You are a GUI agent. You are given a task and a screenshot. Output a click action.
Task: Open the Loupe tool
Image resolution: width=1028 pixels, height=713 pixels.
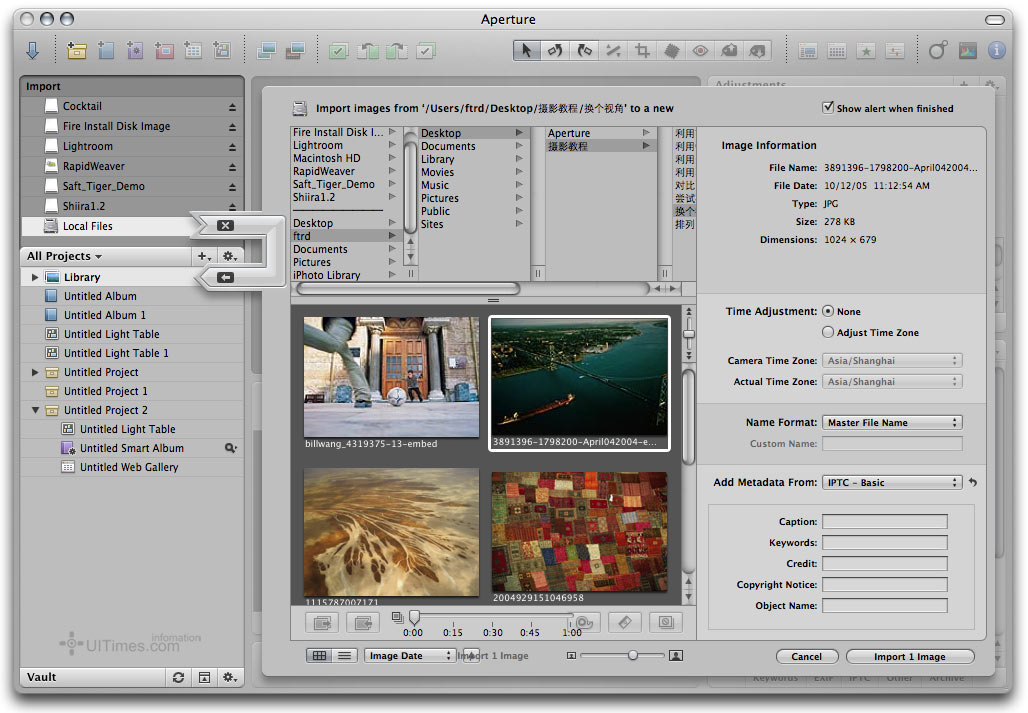click(938, 50)
